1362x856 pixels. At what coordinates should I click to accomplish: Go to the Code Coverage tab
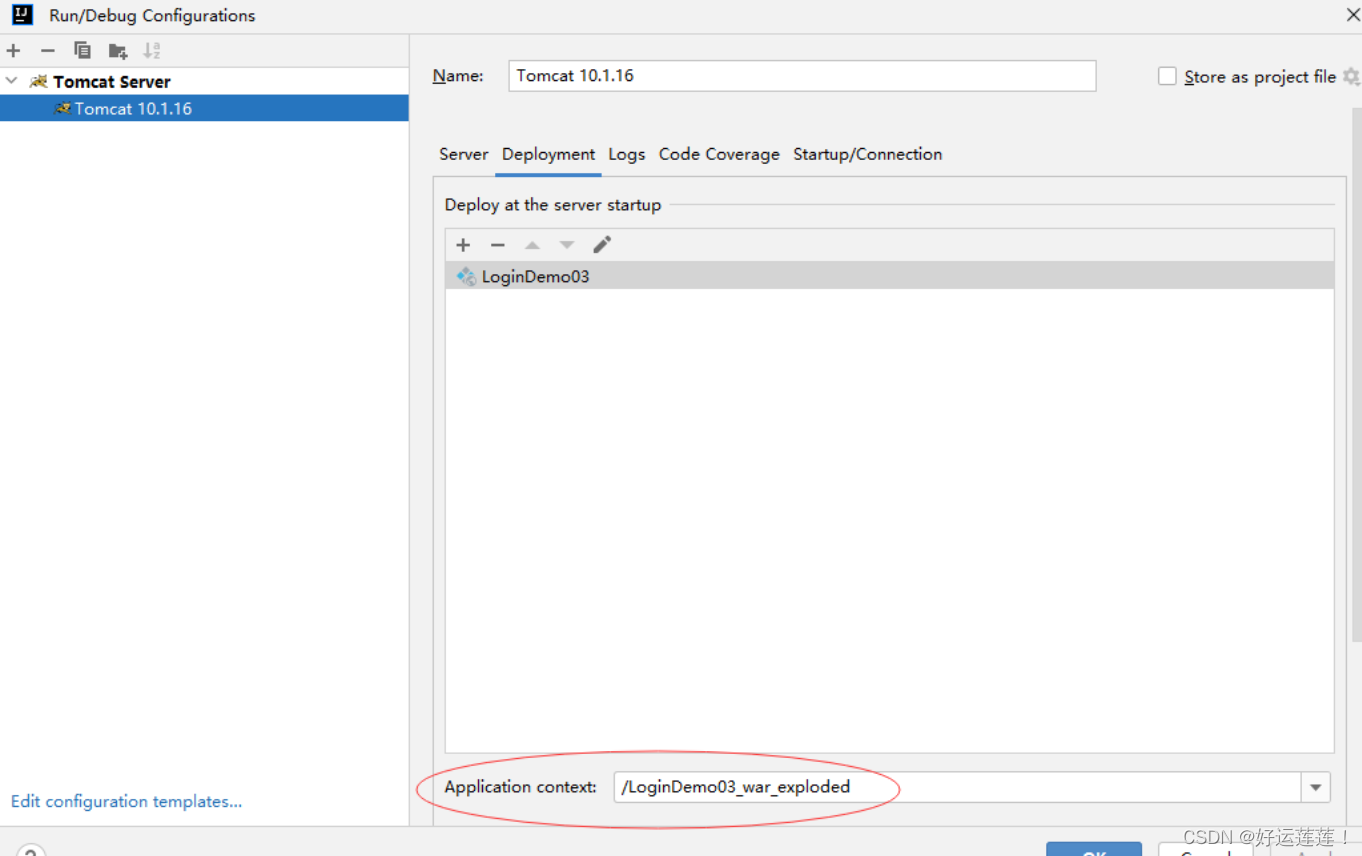coord(719,154)
